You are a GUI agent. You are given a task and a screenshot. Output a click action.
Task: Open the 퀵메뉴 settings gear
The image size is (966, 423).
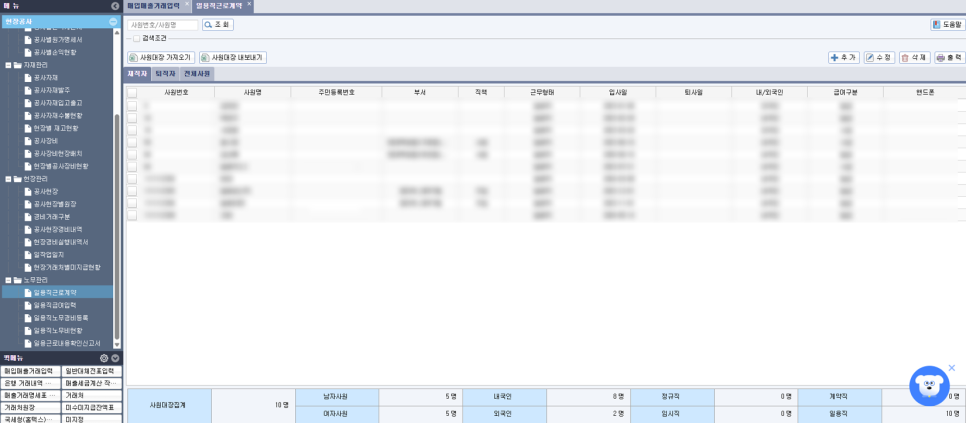[104, 358]
